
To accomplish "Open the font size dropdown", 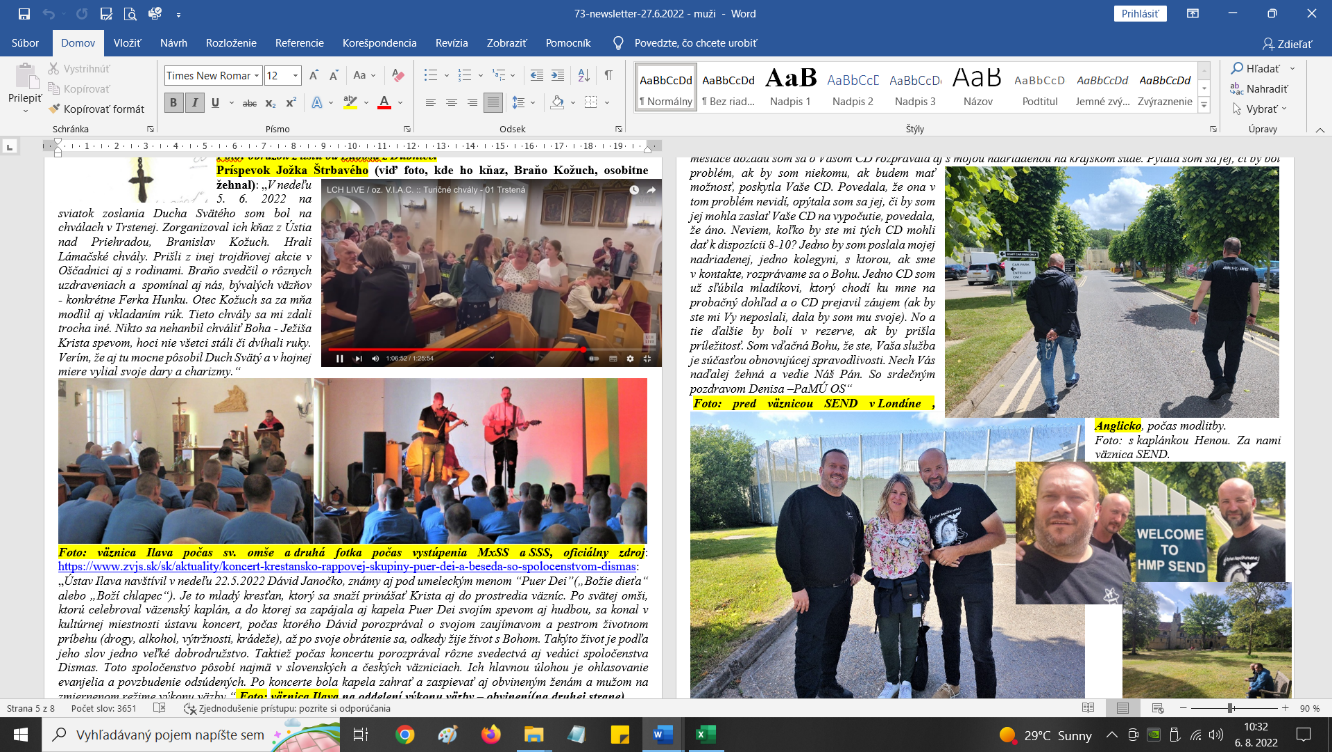I will pos(296,76).
